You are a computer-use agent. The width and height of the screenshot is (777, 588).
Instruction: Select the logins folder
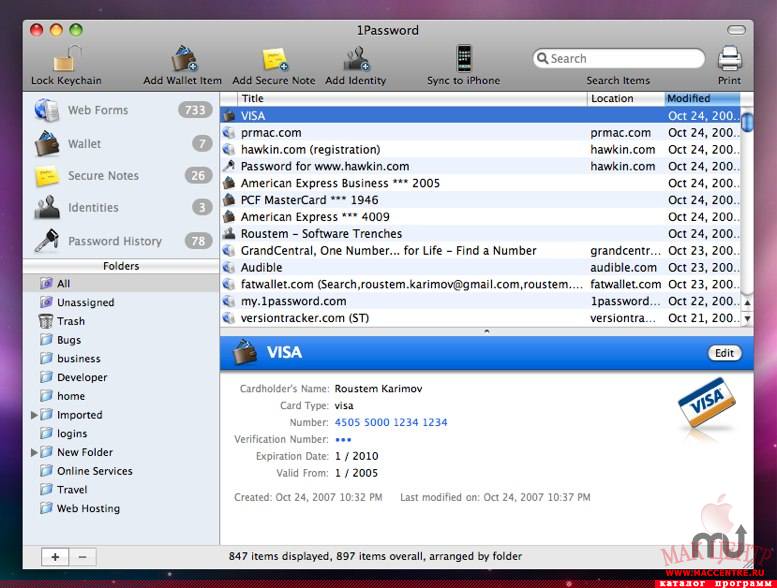(121, 433)
